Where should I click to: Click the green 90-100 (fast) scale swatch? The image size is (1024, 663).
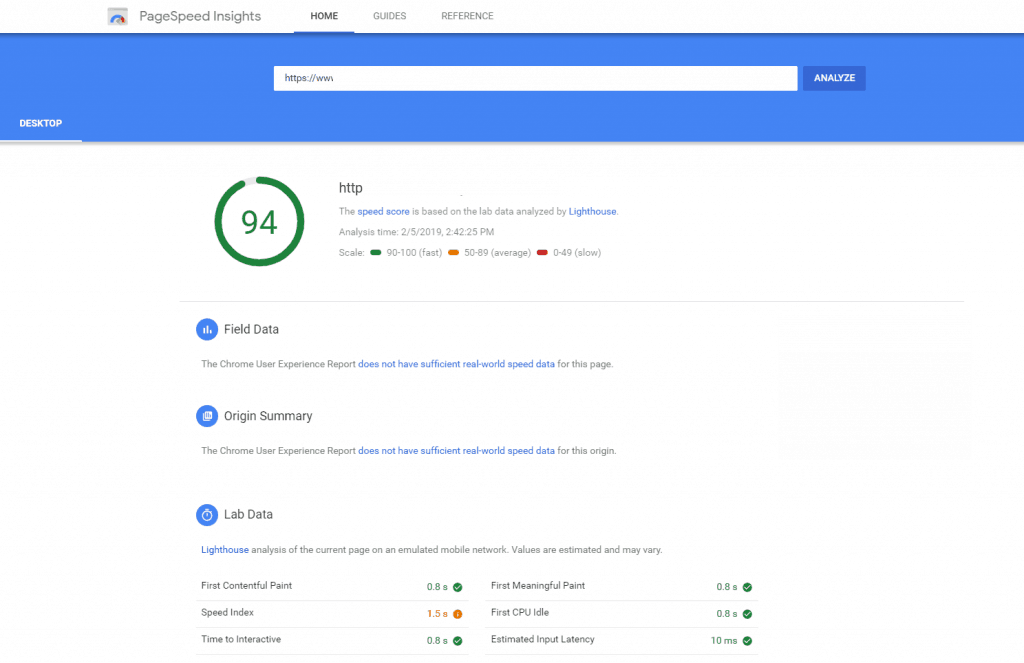[x=376, y=253]
